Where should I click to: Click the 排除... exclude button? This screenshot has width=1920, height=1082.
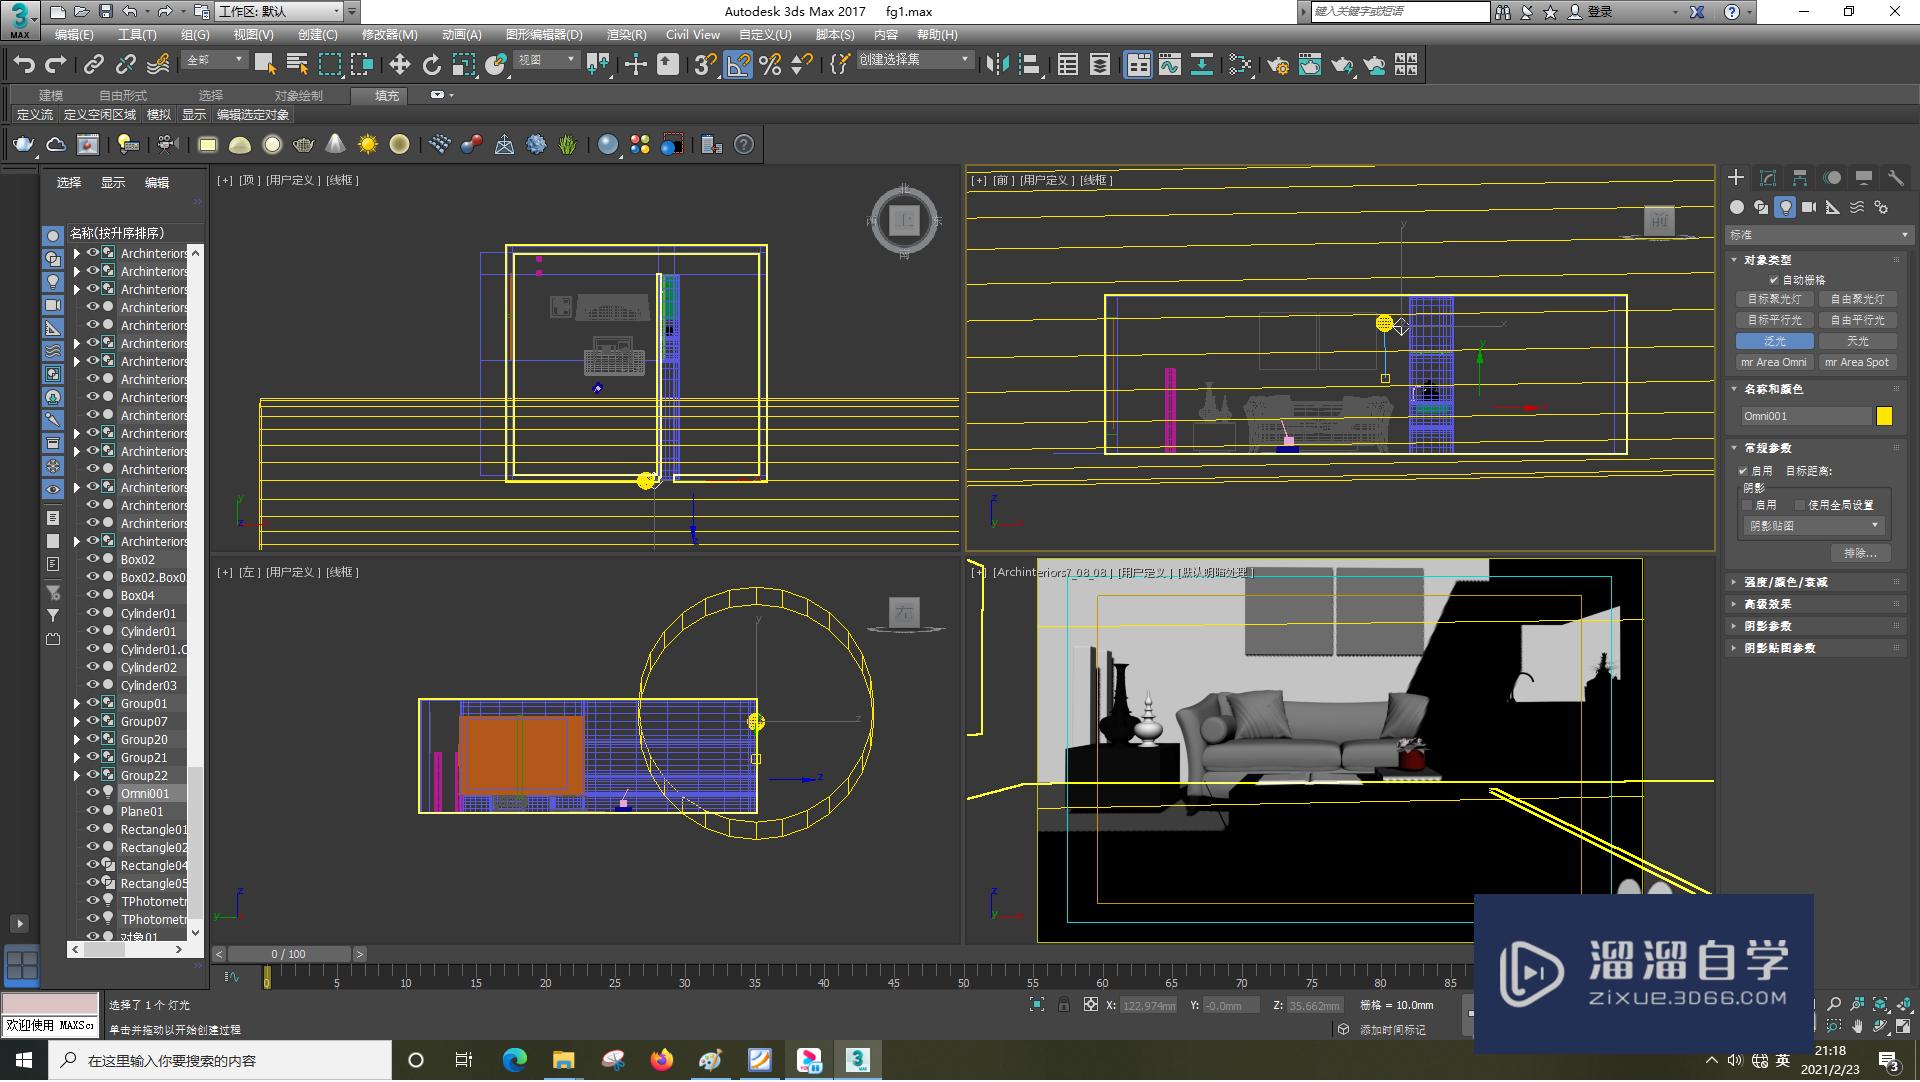tap(1860, 553)
